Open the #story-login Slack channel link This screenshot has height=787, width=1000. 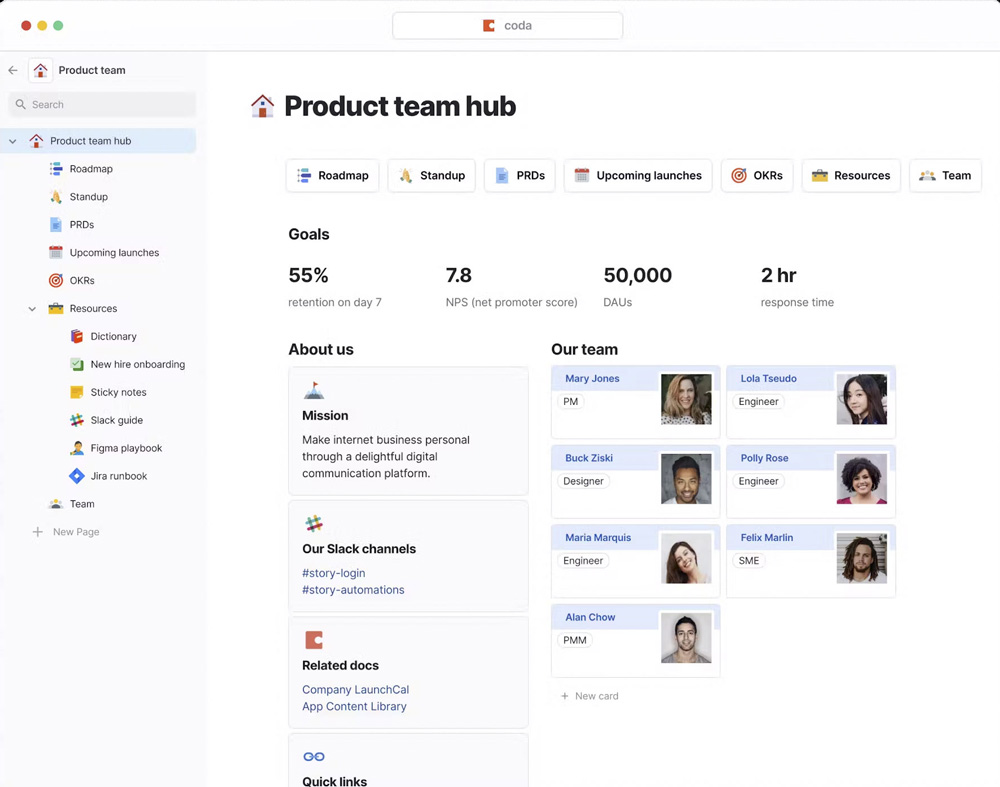click(x=333, y=573)
